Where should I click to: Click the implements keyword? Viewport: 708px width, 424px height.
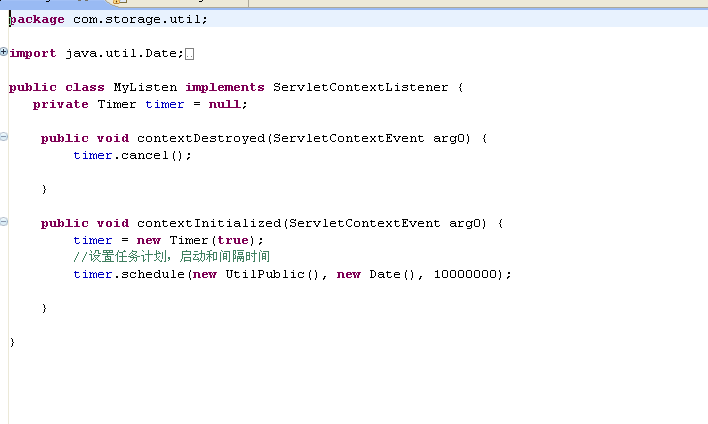click(225, 87)
